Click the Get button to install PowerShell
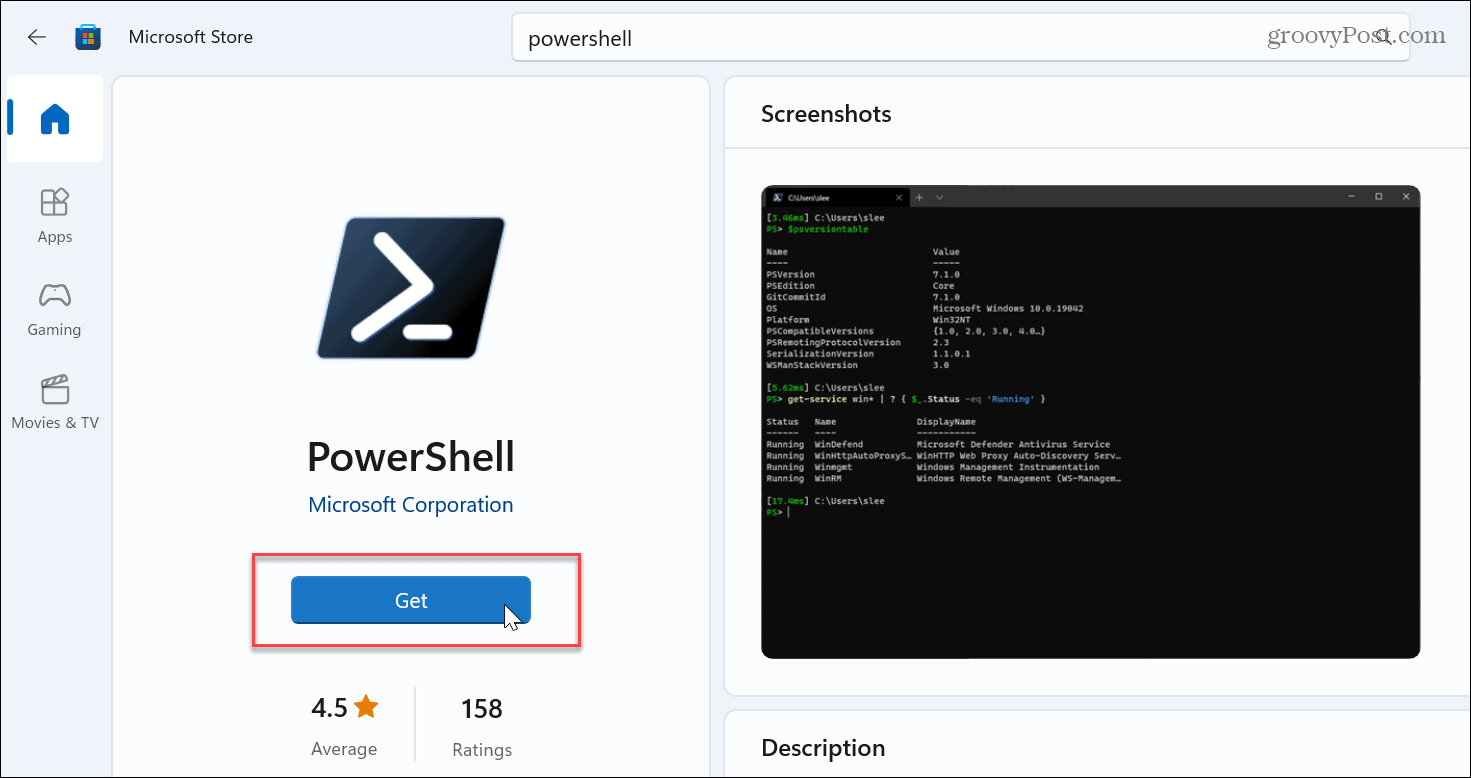 pyautogui.click(x=411, y=600)
